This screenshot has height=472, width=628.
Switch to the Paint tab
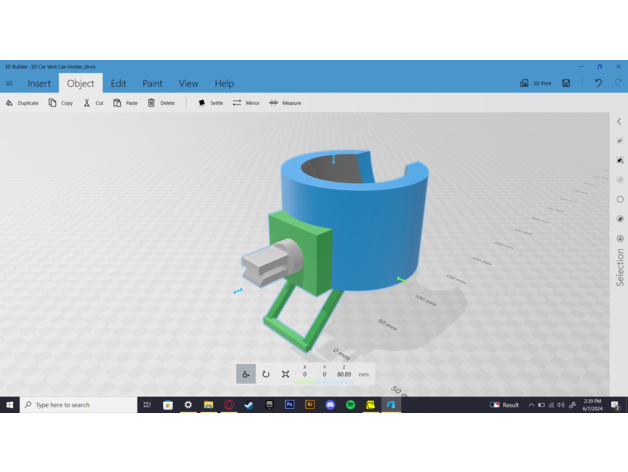pyautogui.click(x=152, y=84)
